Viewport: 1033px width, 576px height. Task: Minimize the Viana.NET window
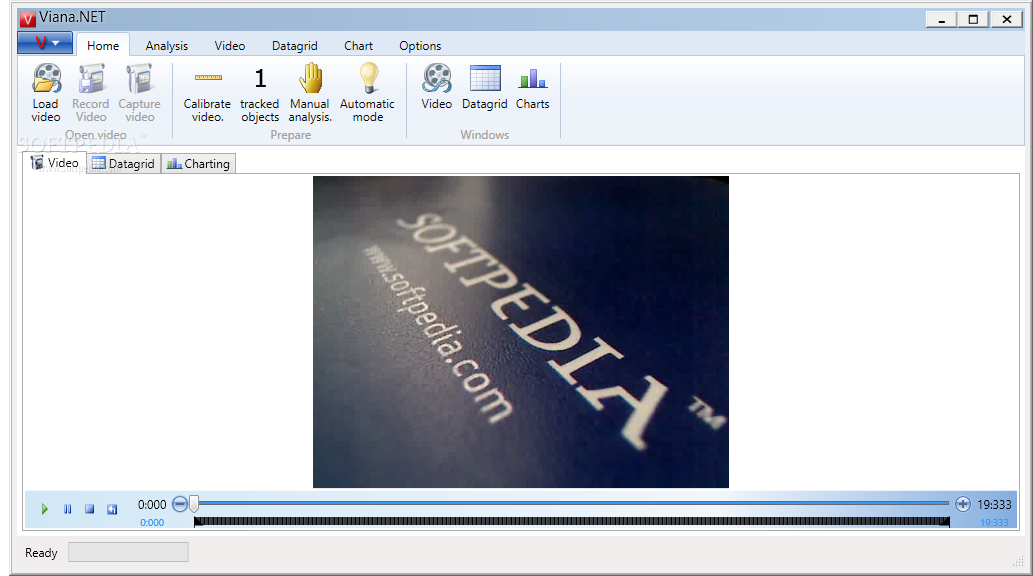942,19
